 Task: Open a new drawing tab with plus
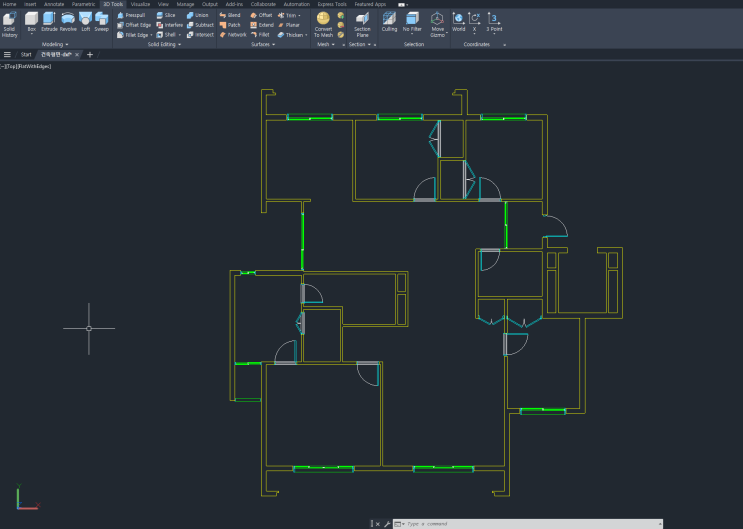coord(90,55)
